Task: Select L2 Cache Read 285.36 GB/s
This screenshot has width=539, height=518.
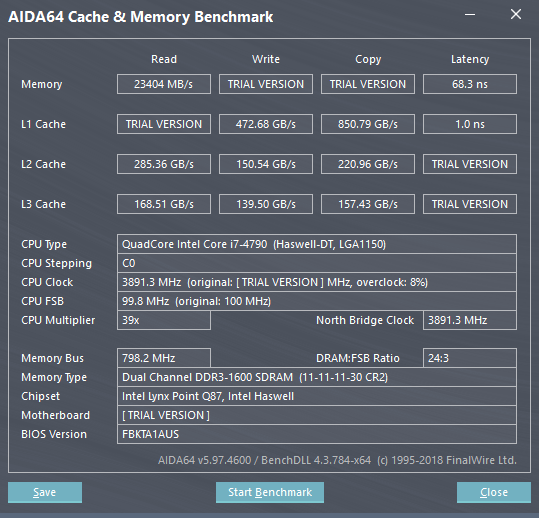Action: coord(164,164)
